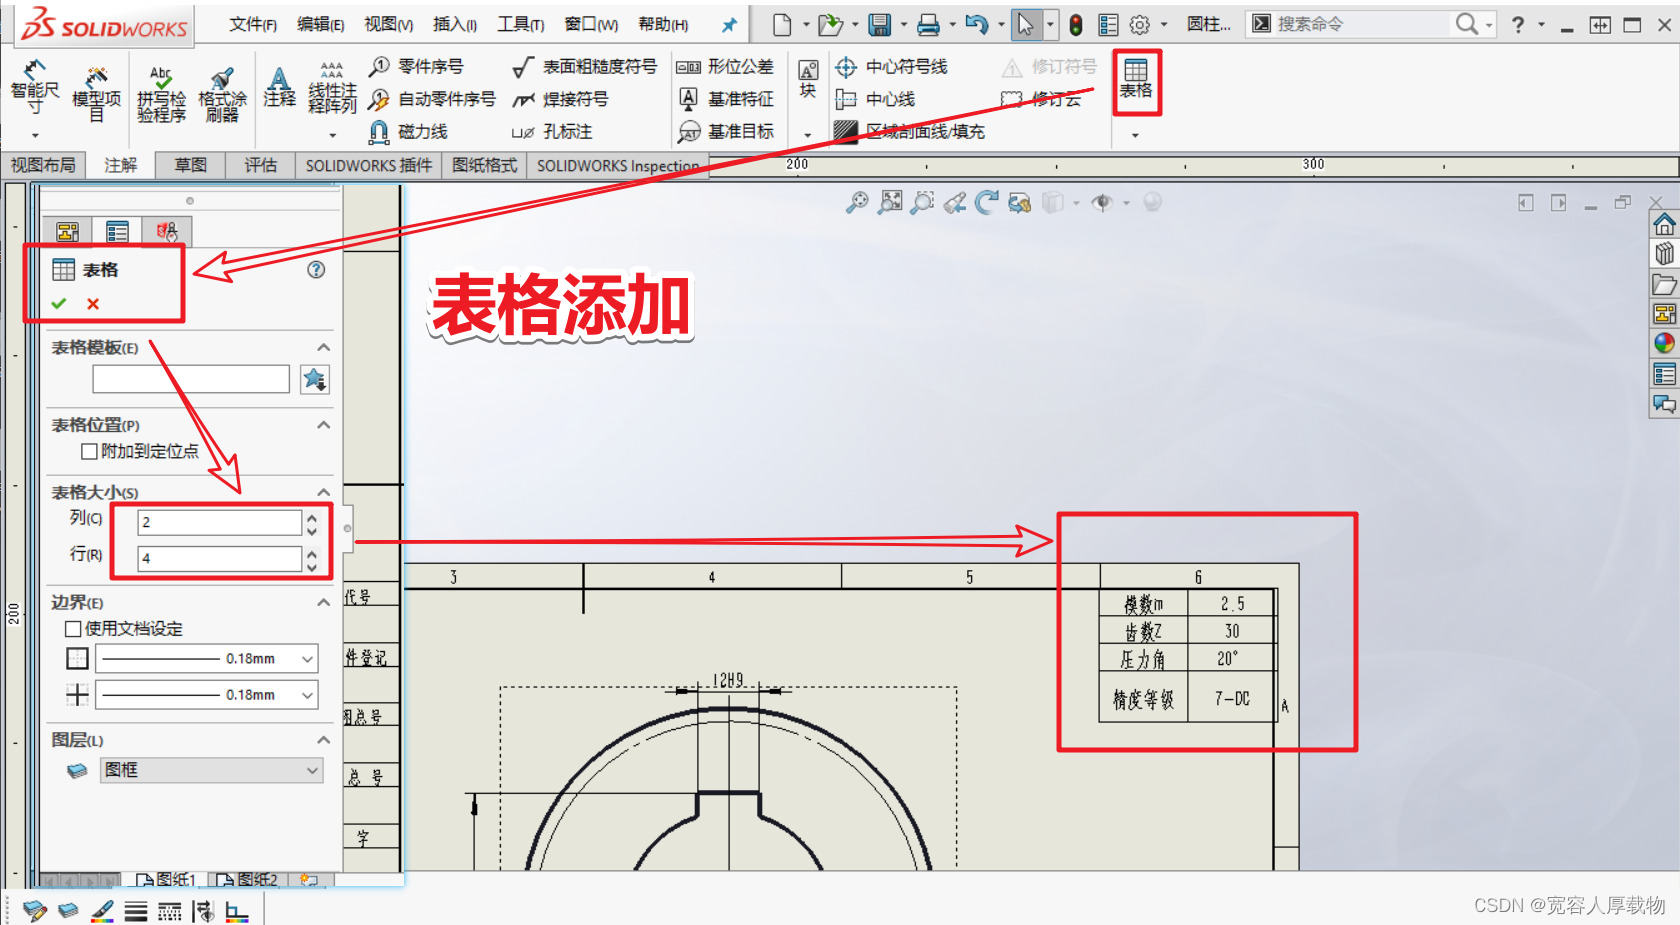Expand Tables (表格) dropdown arrow in ribbon
This screenshot has height=925, width=1680.
(x=1135, y=135)
